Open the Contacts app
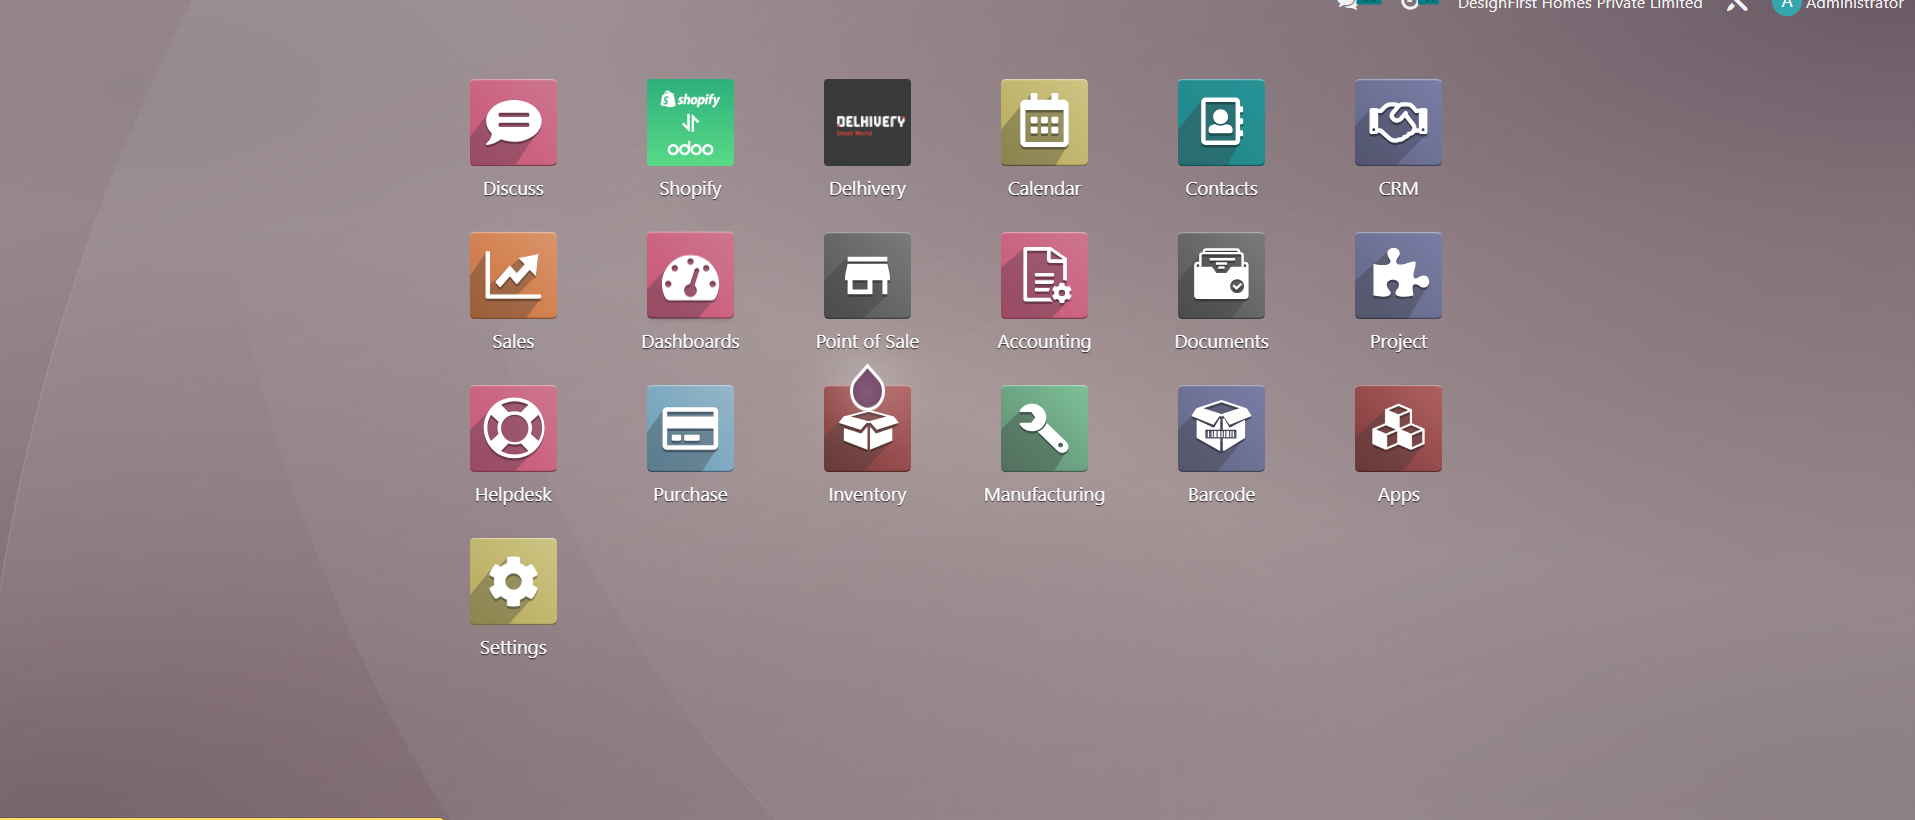Image resolution: width=1915 pixels, height=820 pixels. [1221, 123]
